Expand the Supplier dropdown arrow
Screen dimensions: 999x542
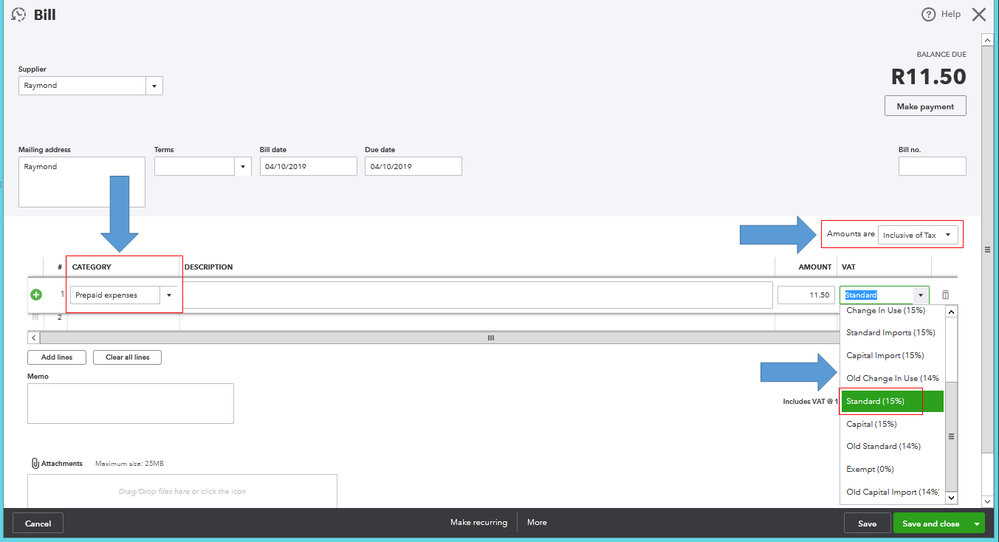pyautogui.click(x=154, y=86)
